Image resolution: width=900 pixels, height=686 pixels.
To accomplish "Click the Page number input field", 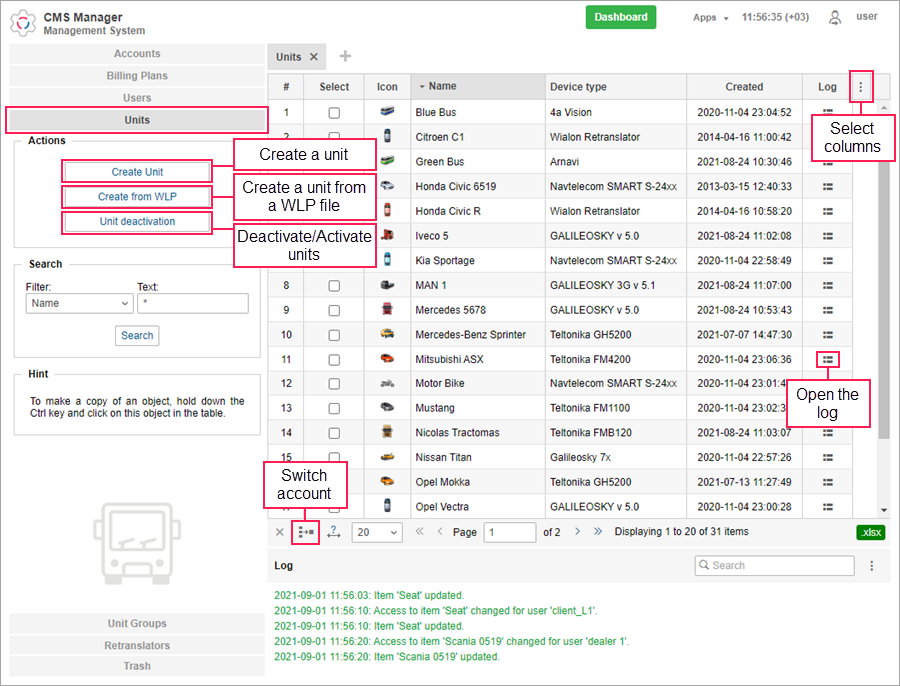I will [510, 532].
